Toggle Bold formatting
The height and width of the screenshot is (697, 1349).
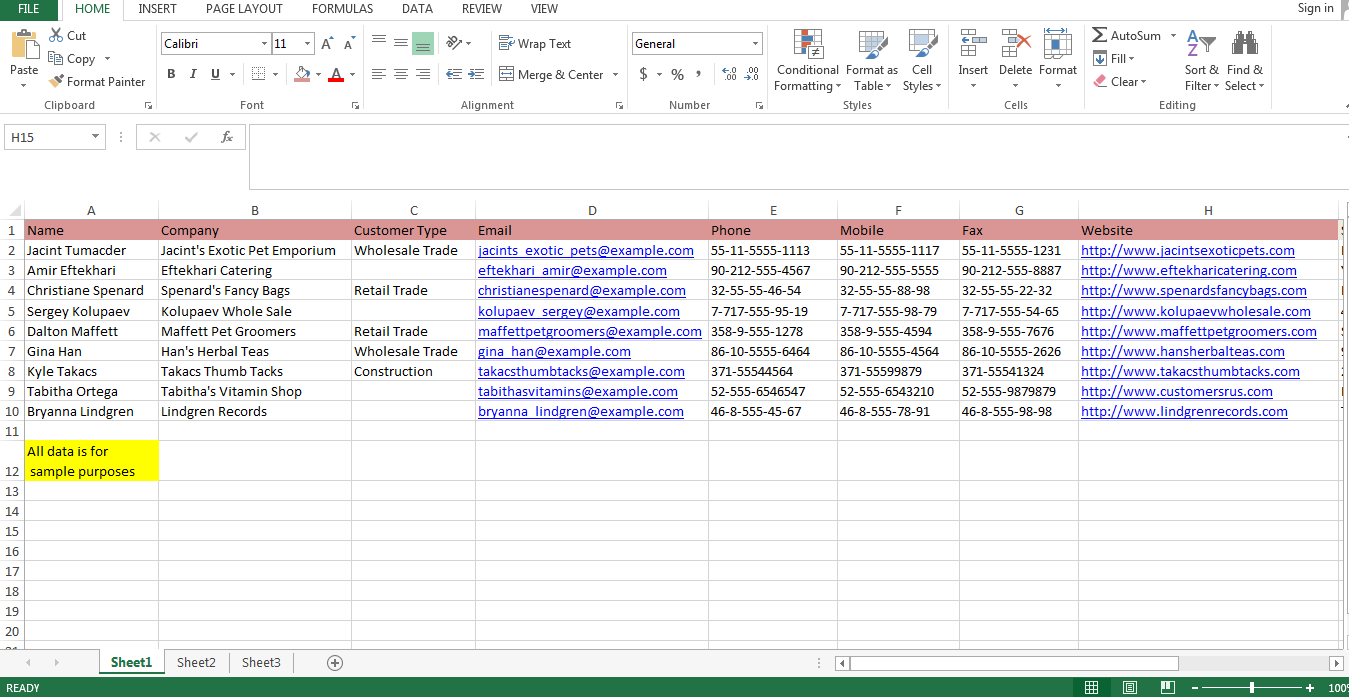pyautogui.click(x=171, y=74)
